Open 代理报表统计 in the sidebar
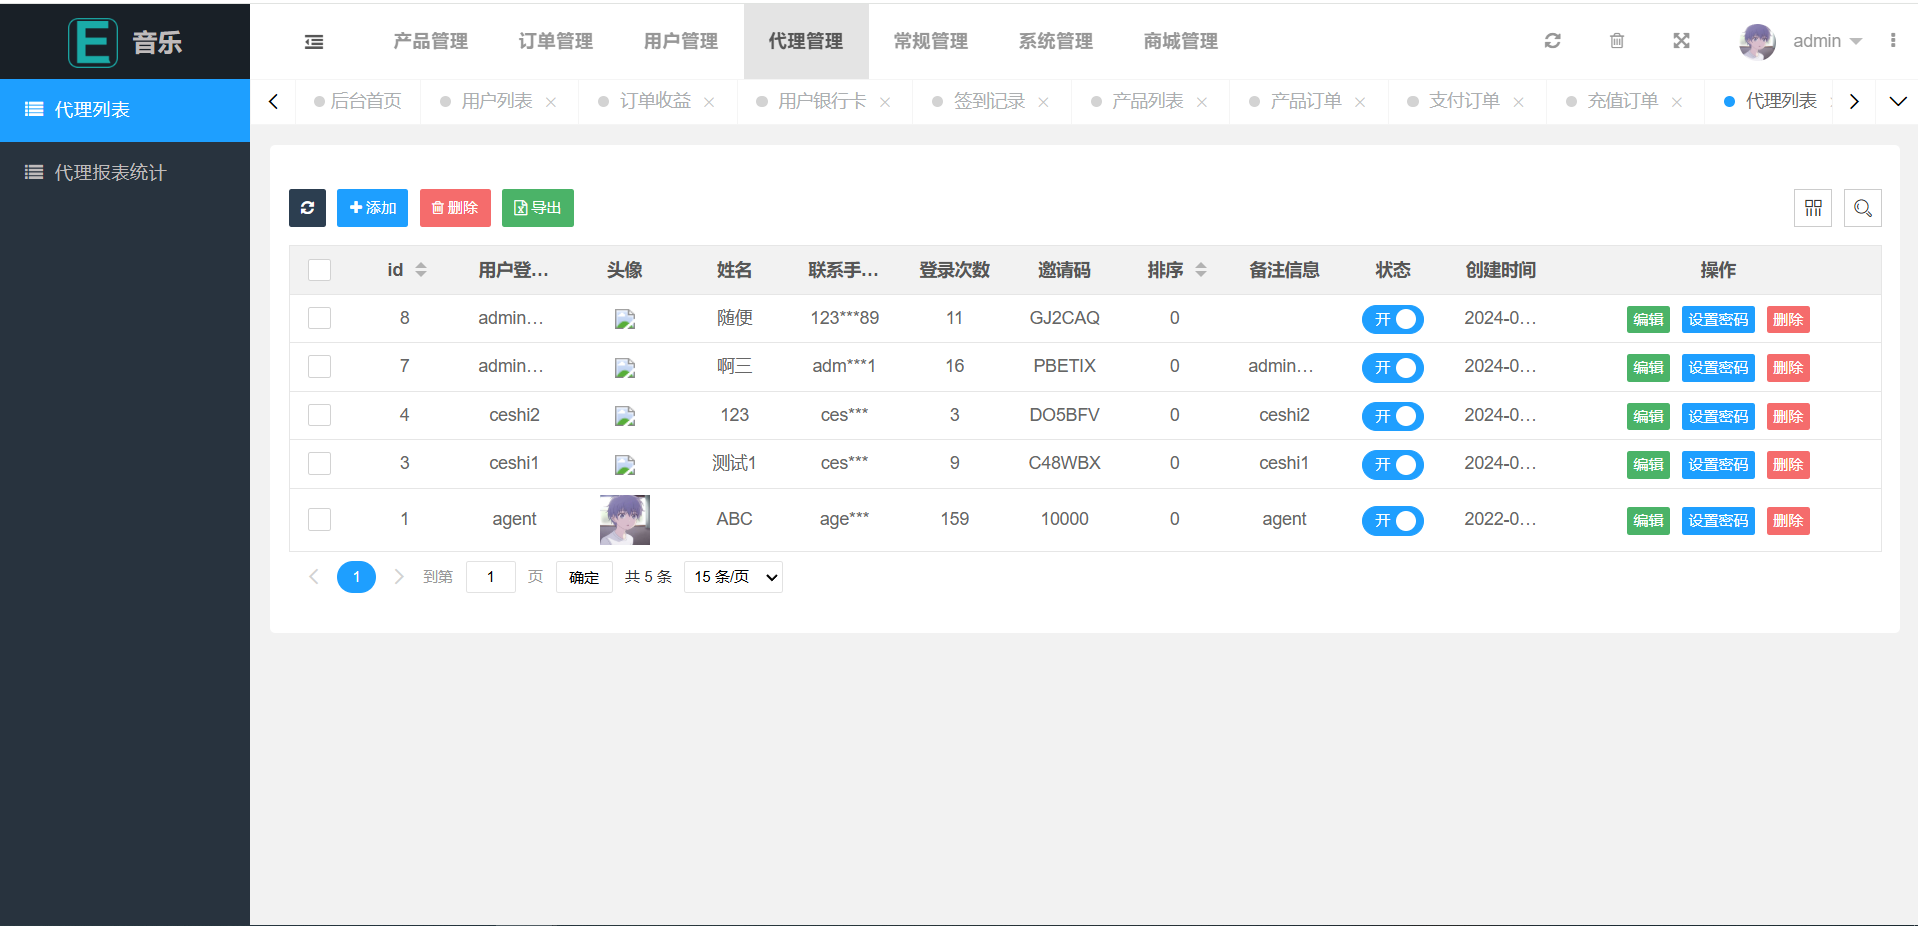 [110, 173]
